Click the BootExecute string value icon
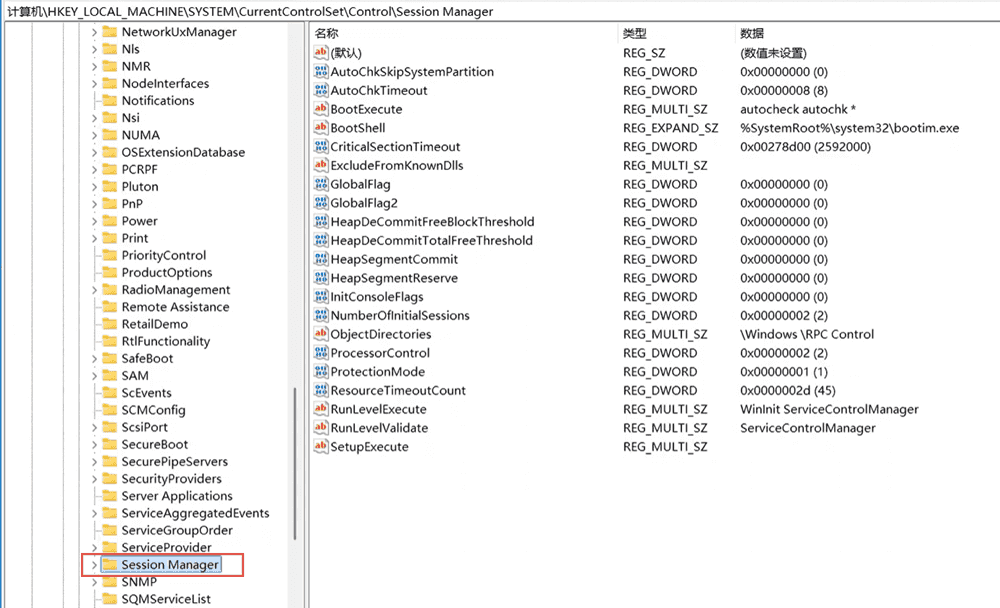 tap(321, 109)
